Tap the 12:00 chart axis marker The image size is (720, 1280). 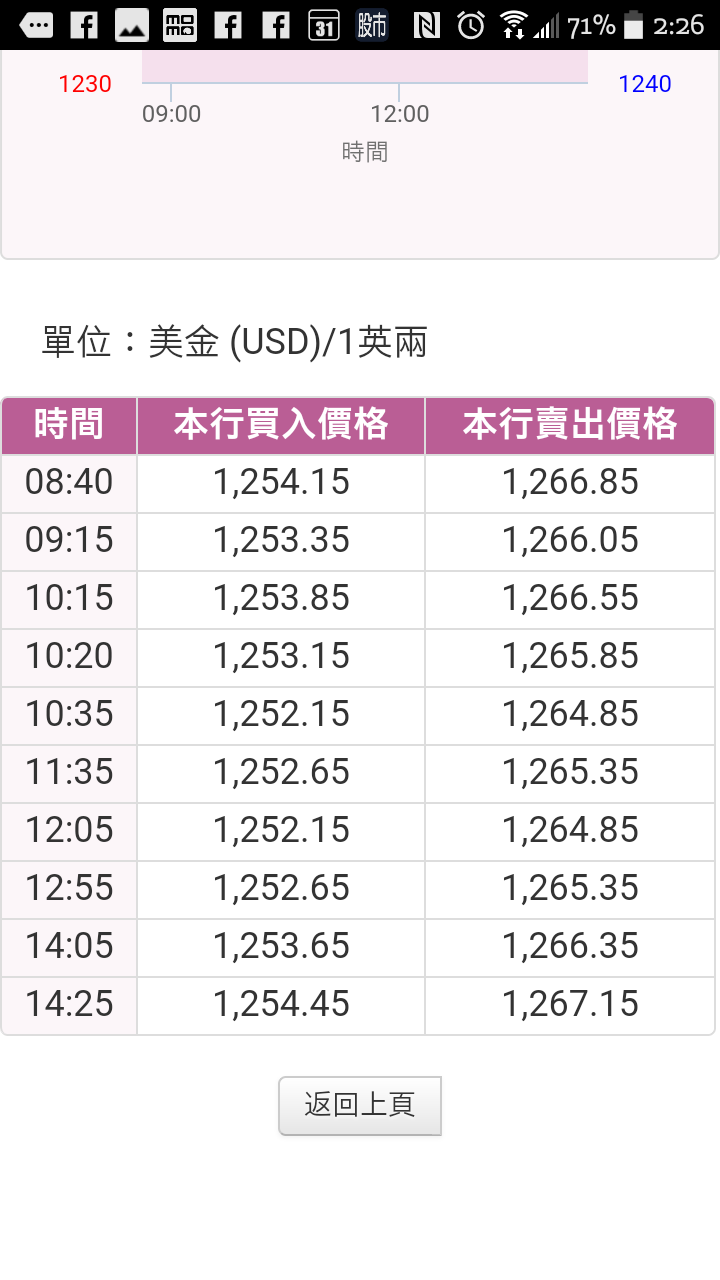point(399,113)
